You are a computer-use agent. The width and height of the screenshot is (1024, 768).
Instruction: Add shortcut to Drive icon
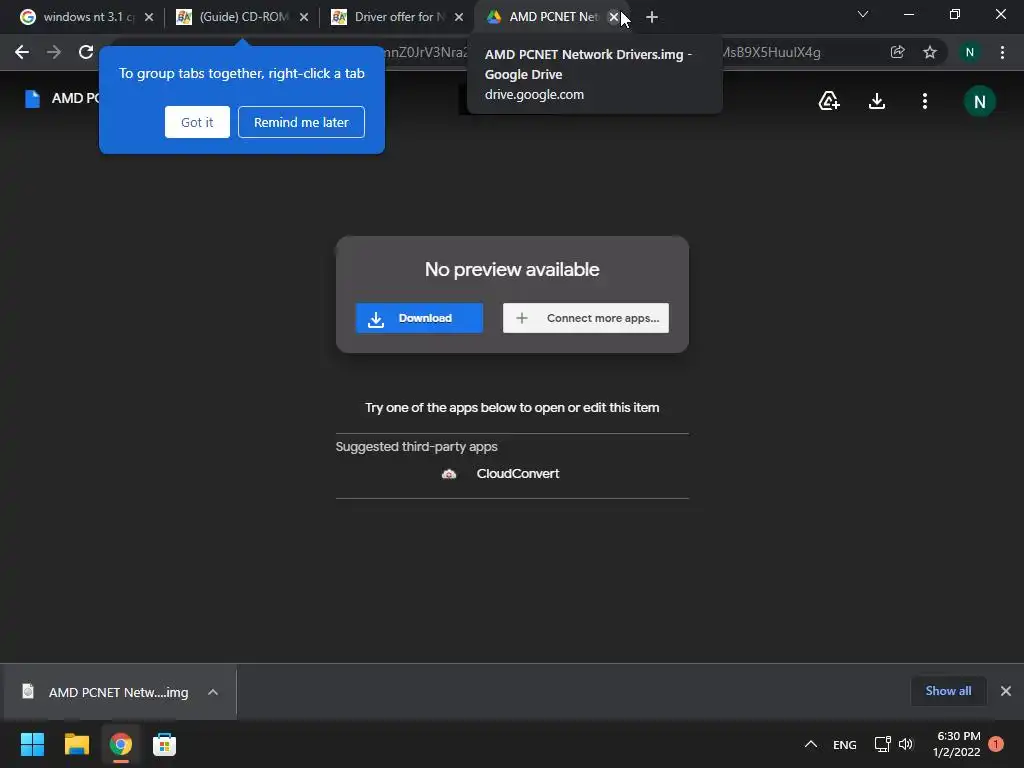[x=829, y=101]
